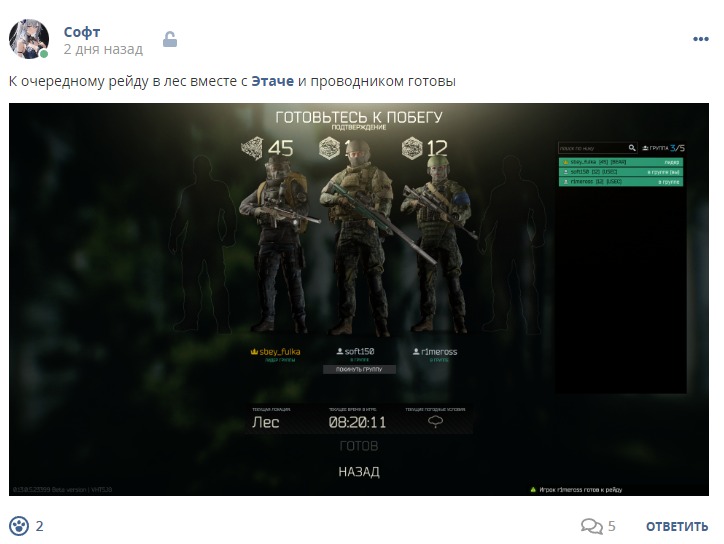This screenshot has width=724, height=544.
Task: Open the attached game screenshot image
Action: [x=359, y=299]
